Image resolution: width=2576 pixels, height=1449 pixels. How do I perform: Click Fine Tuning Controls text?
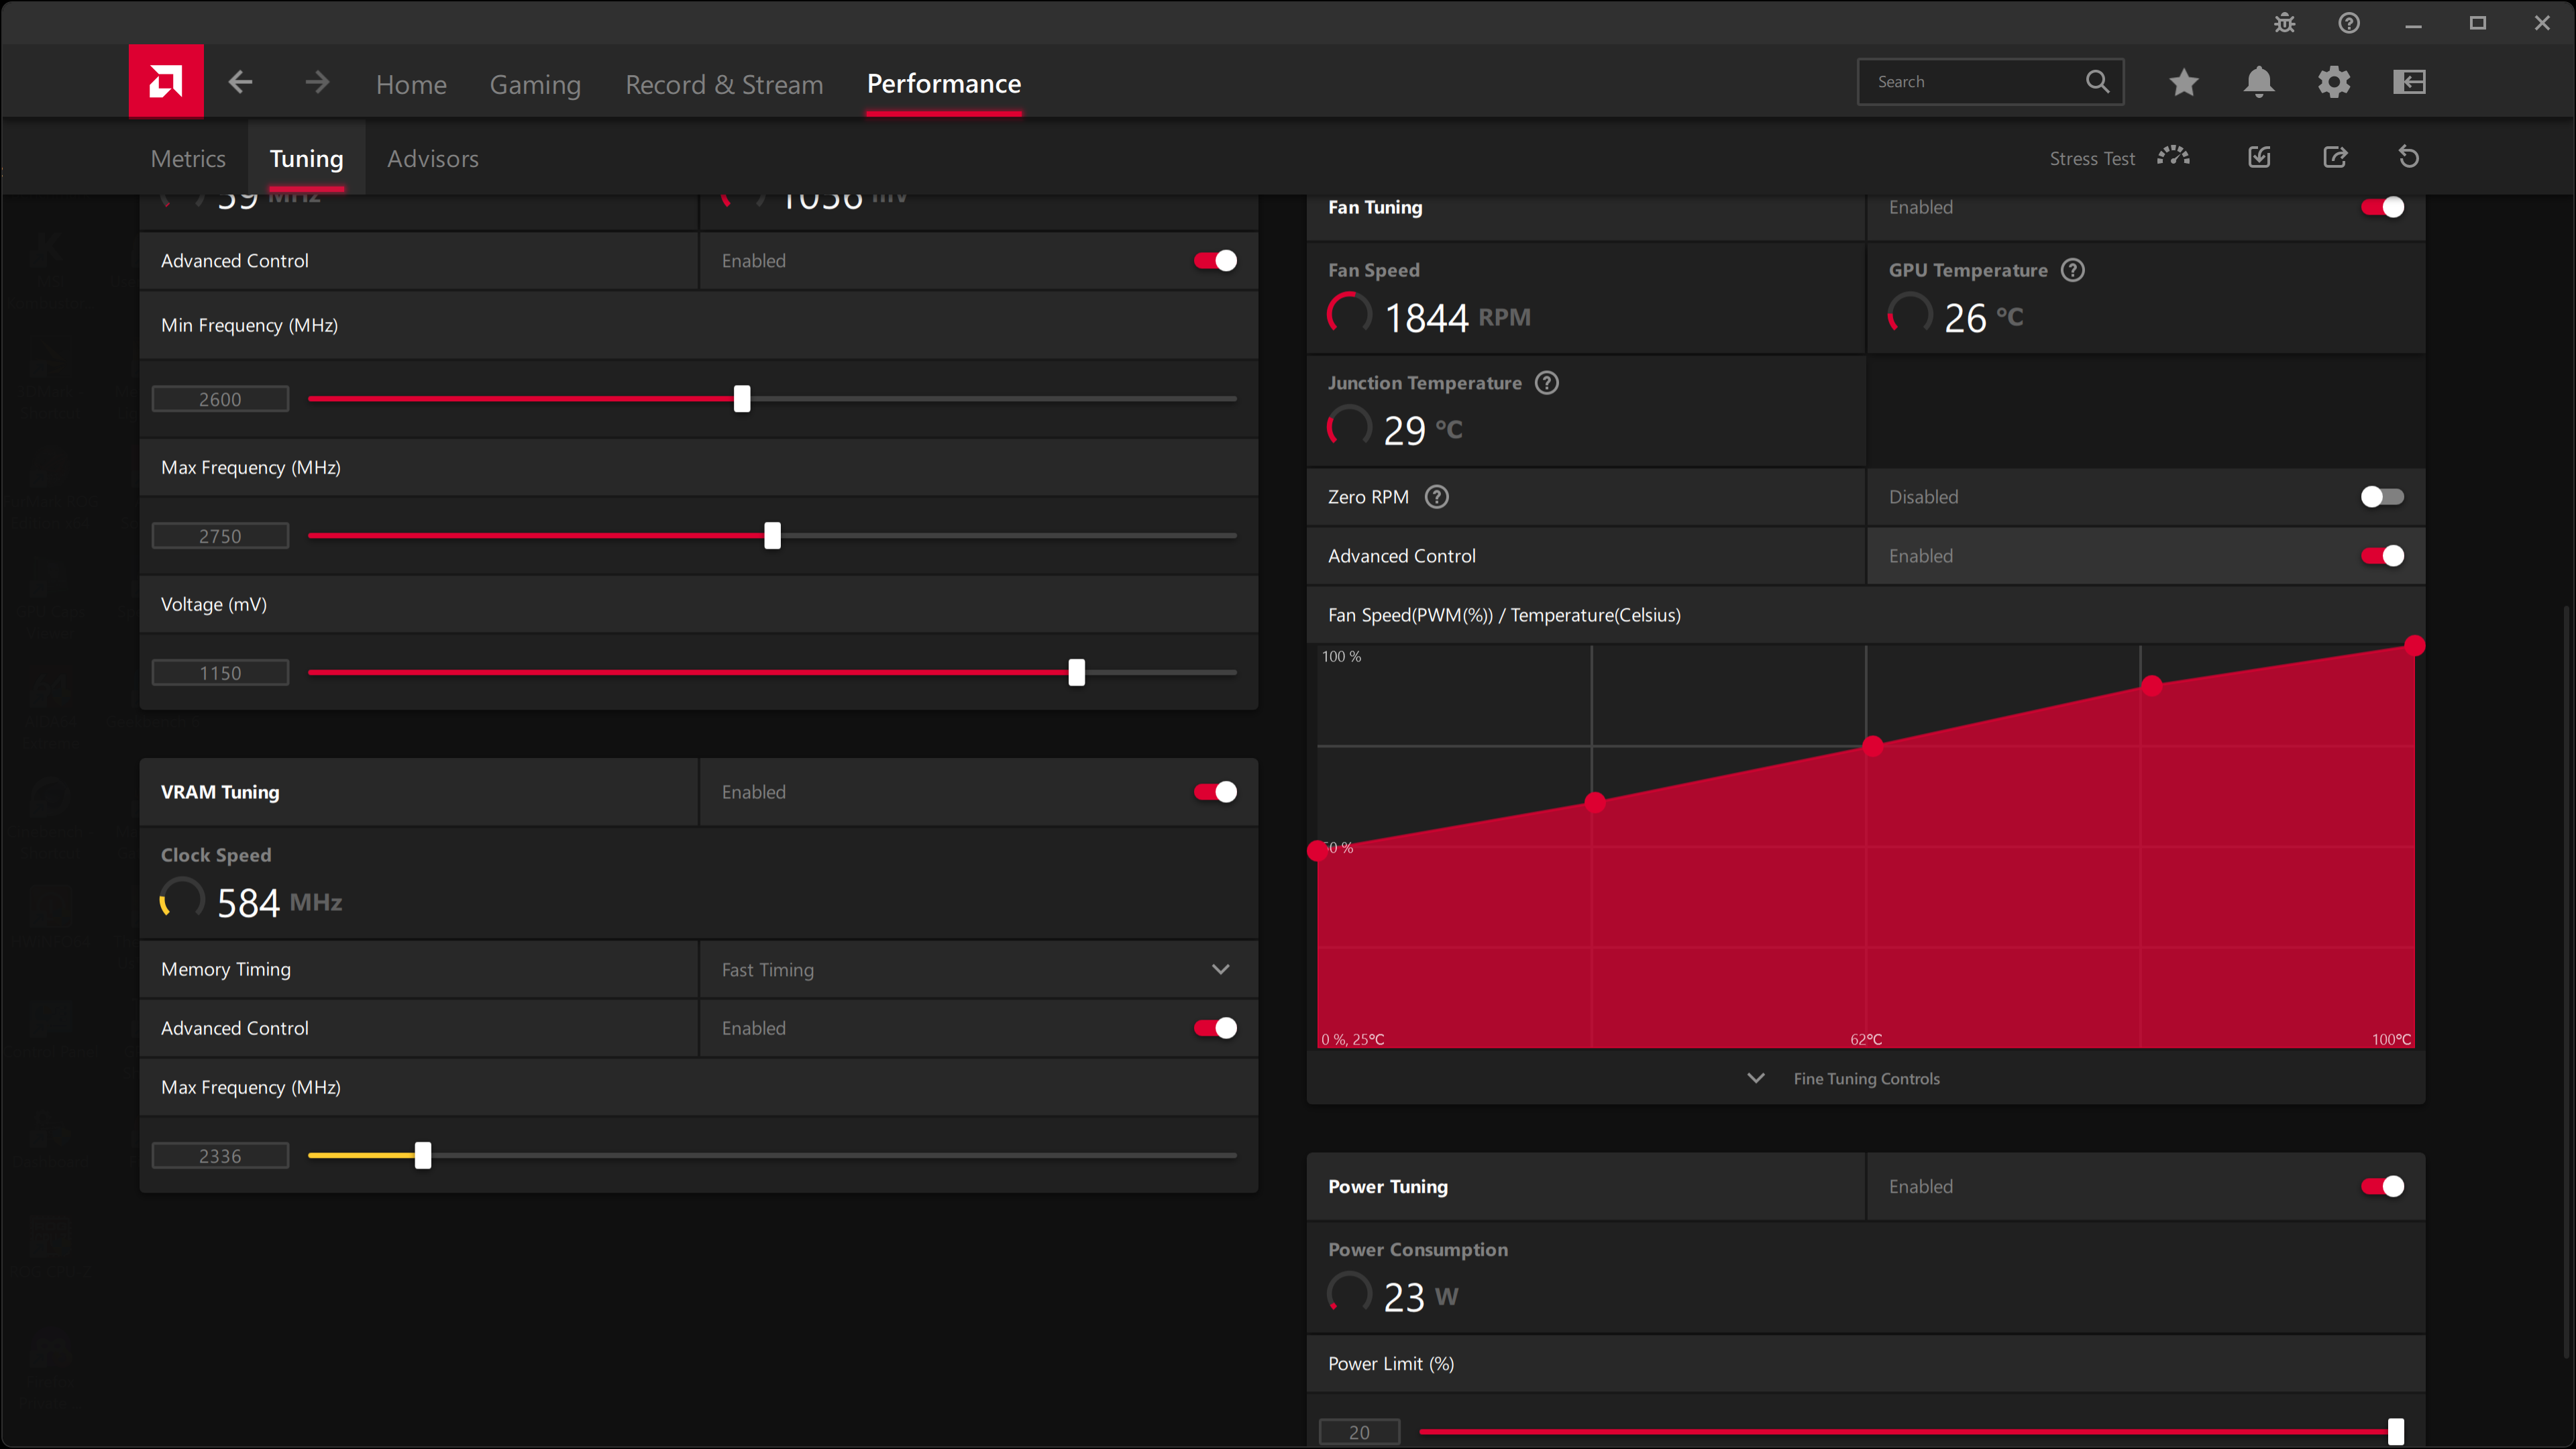click(x=1866, y=1078)
